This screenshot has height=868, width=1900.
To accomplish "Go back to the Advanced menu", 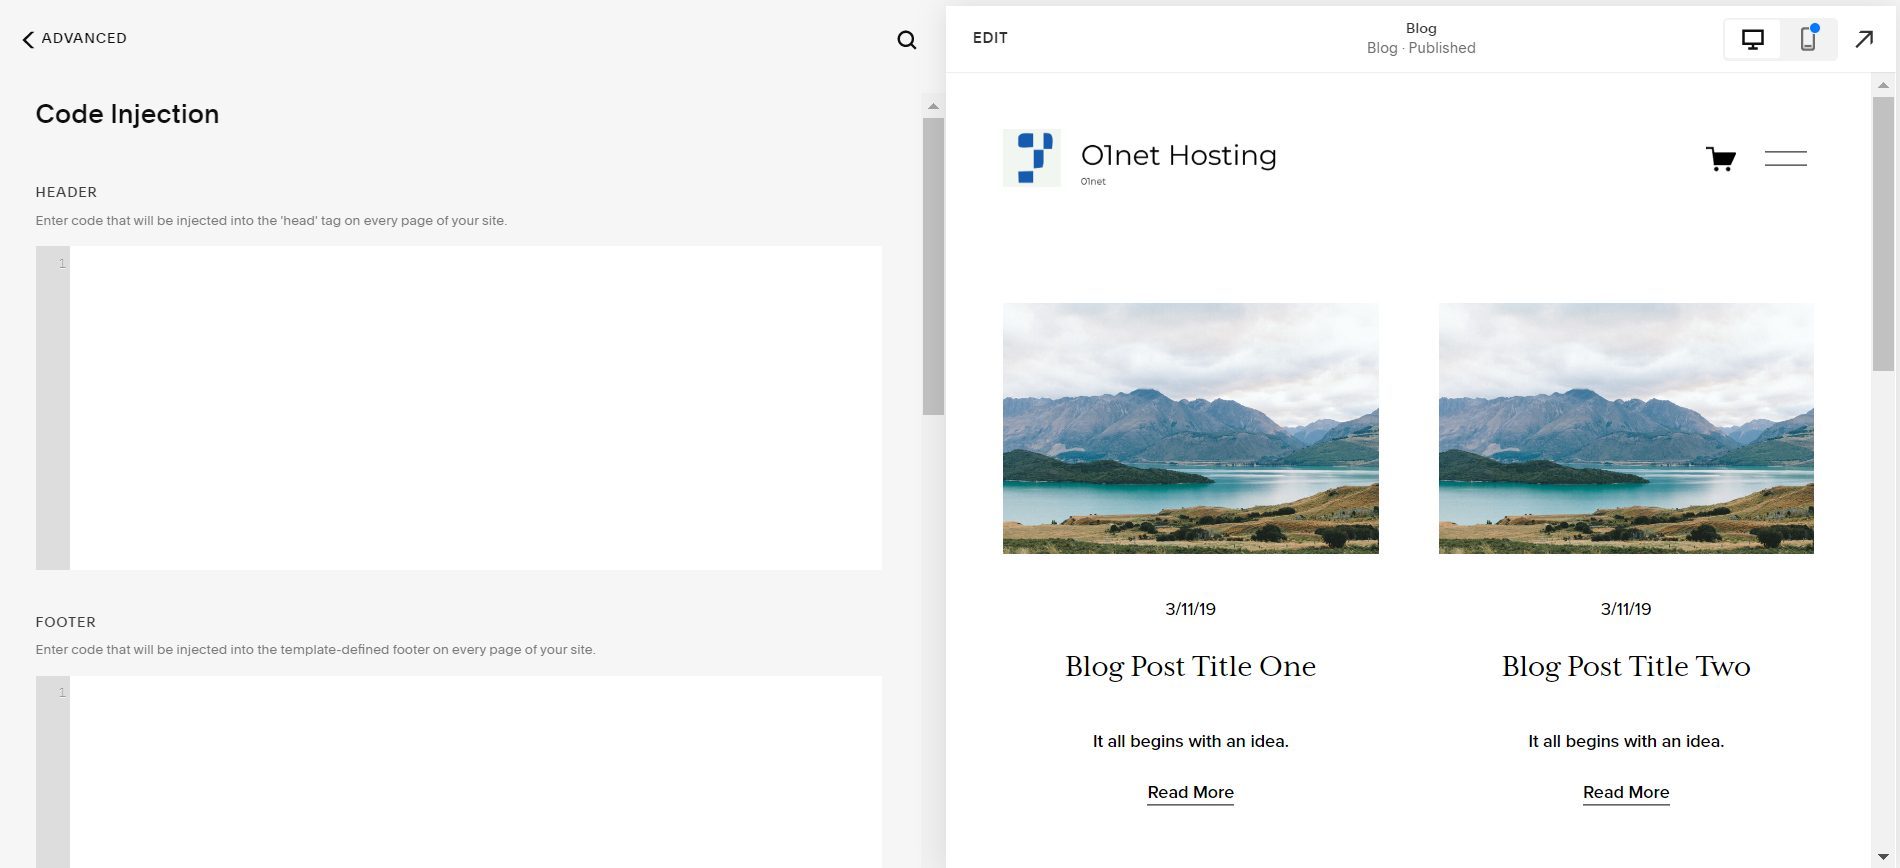I will coord(74,38).
